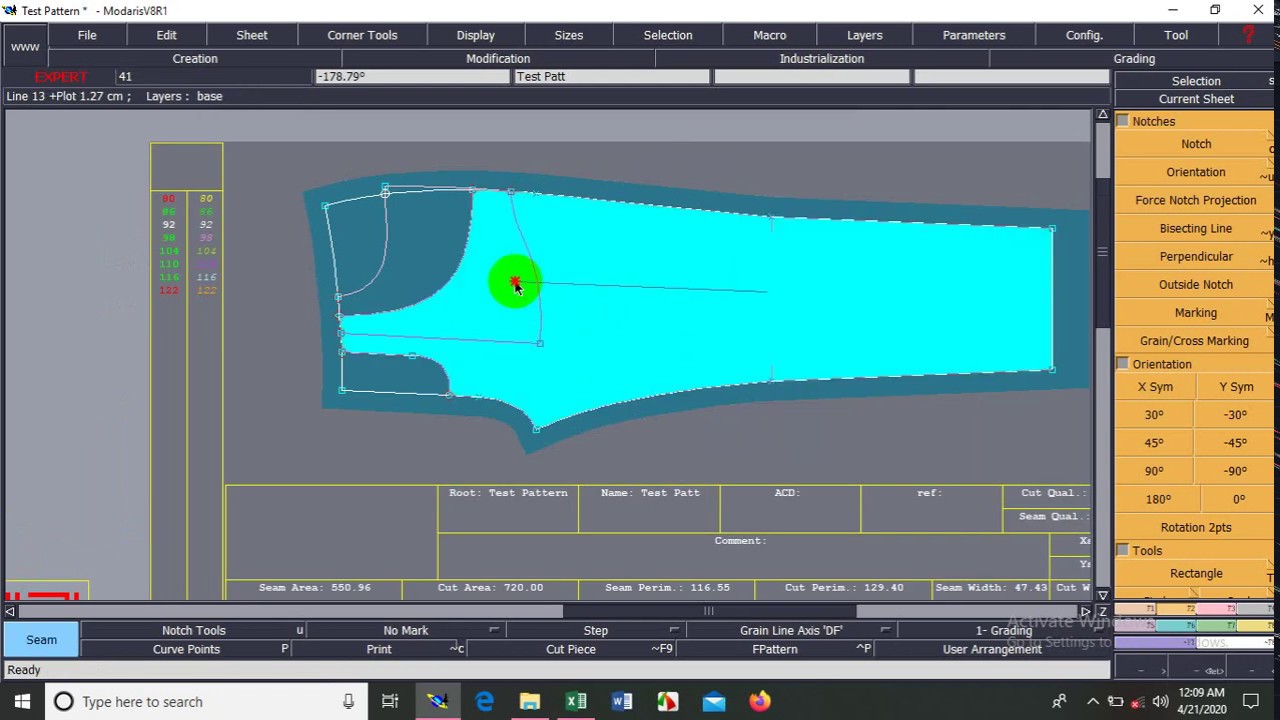Toggle the Orientation section checkbox
Viewport: 1280px width, 720px height.
(x=1123, y=364)
